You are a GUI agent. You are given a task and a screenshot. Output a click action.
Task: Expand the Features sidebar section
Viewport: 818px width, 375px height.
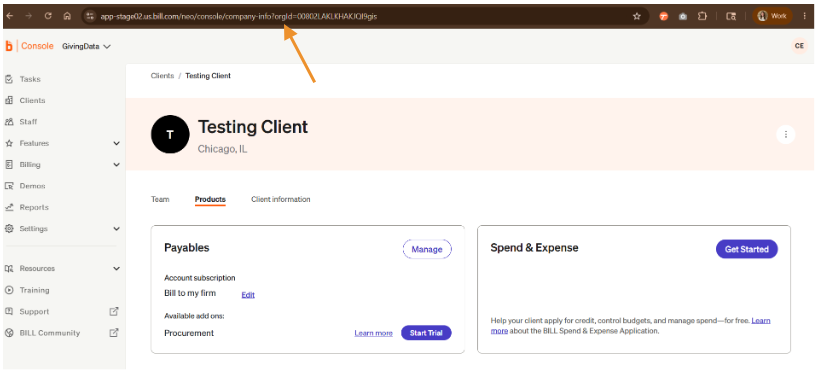pyautogui.click(x=63, y=143)
